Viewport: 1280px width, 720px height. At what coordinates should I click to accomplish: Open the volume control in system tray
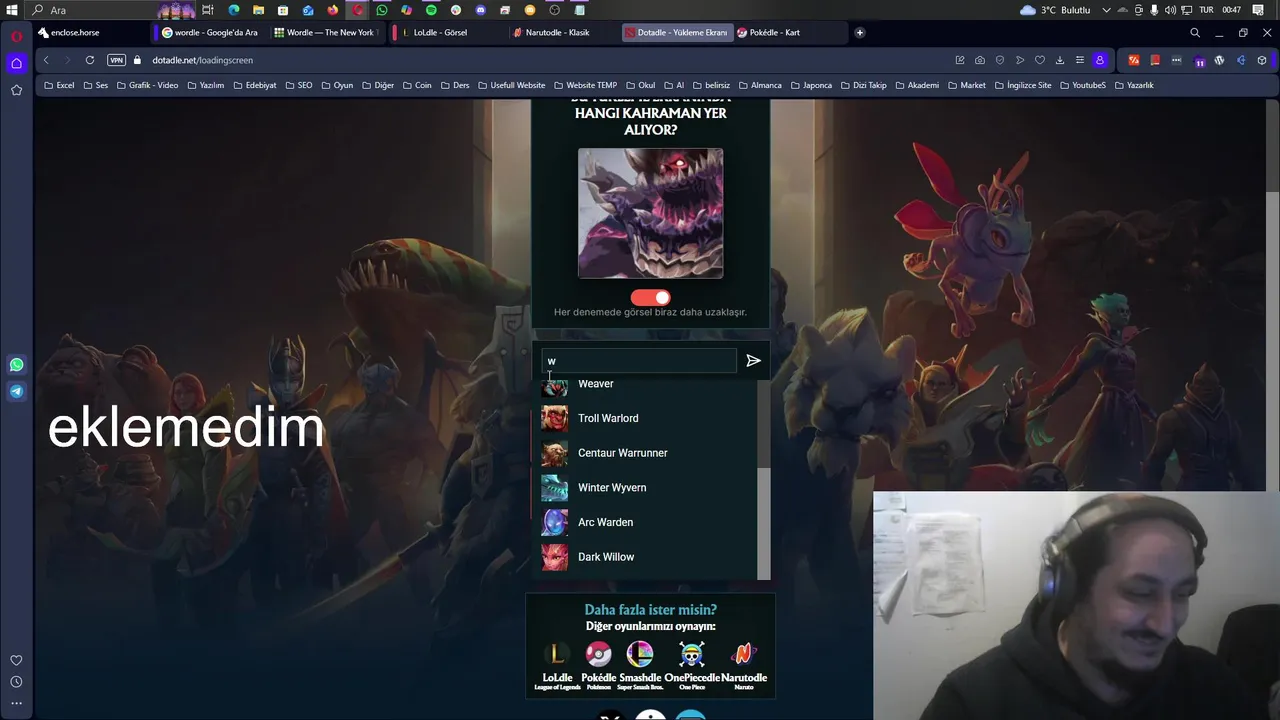point(1170,10)
